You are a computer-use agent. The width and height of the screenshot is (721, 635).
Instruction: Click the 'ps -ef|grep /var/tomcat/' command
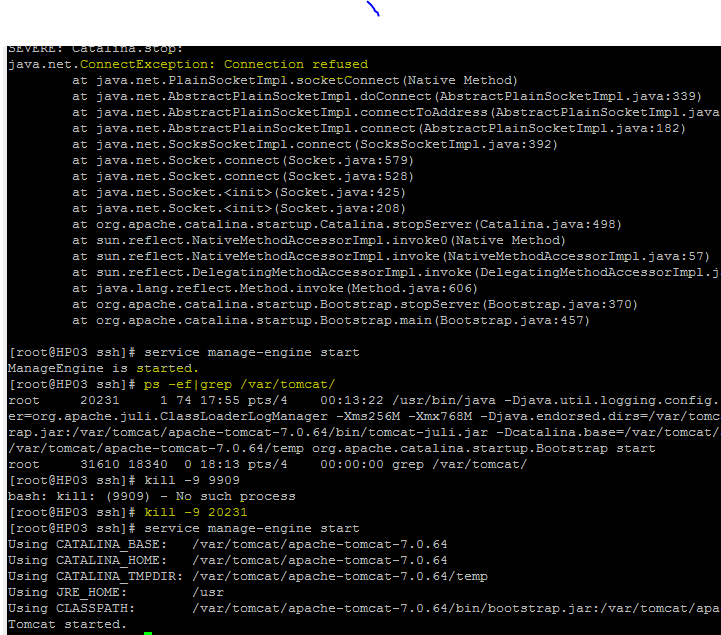[x=240, y=384]
